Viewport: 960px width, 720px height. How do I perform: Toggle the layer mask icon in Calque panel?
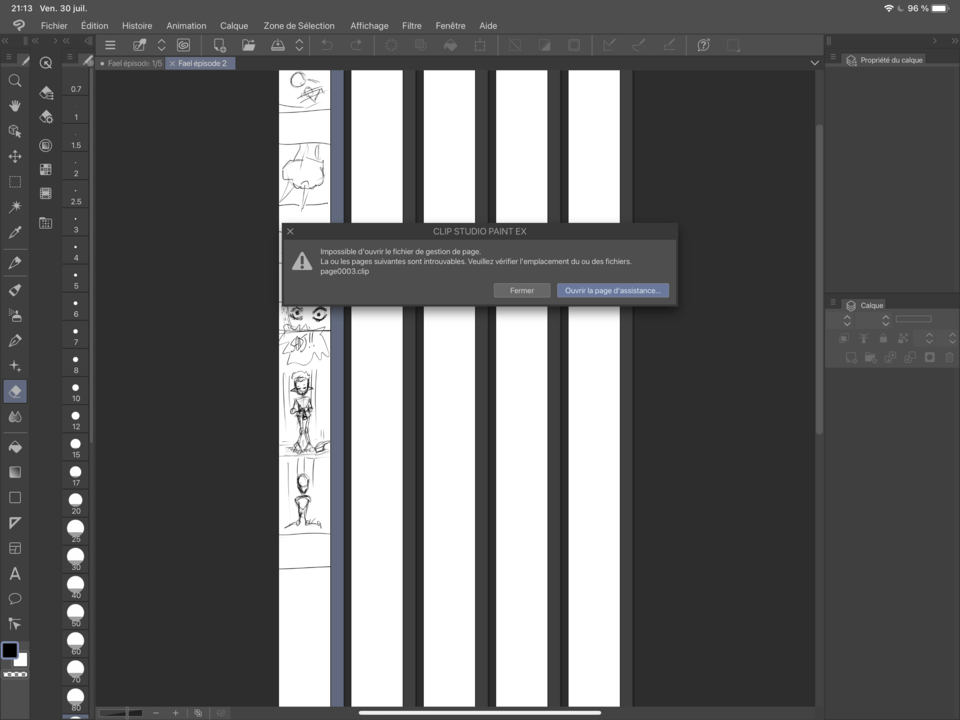pyautogui.click(x=930, y=358)
